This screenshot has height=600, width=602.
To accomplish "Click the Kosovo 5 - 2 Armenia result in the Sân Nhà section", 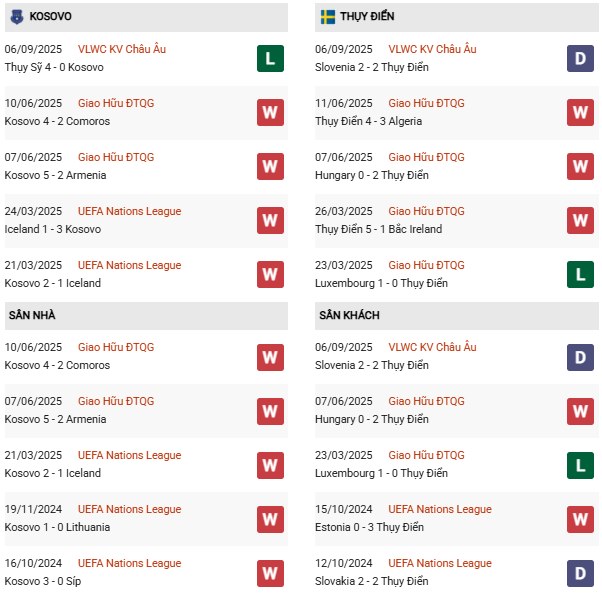I will (x=57, y=419).
